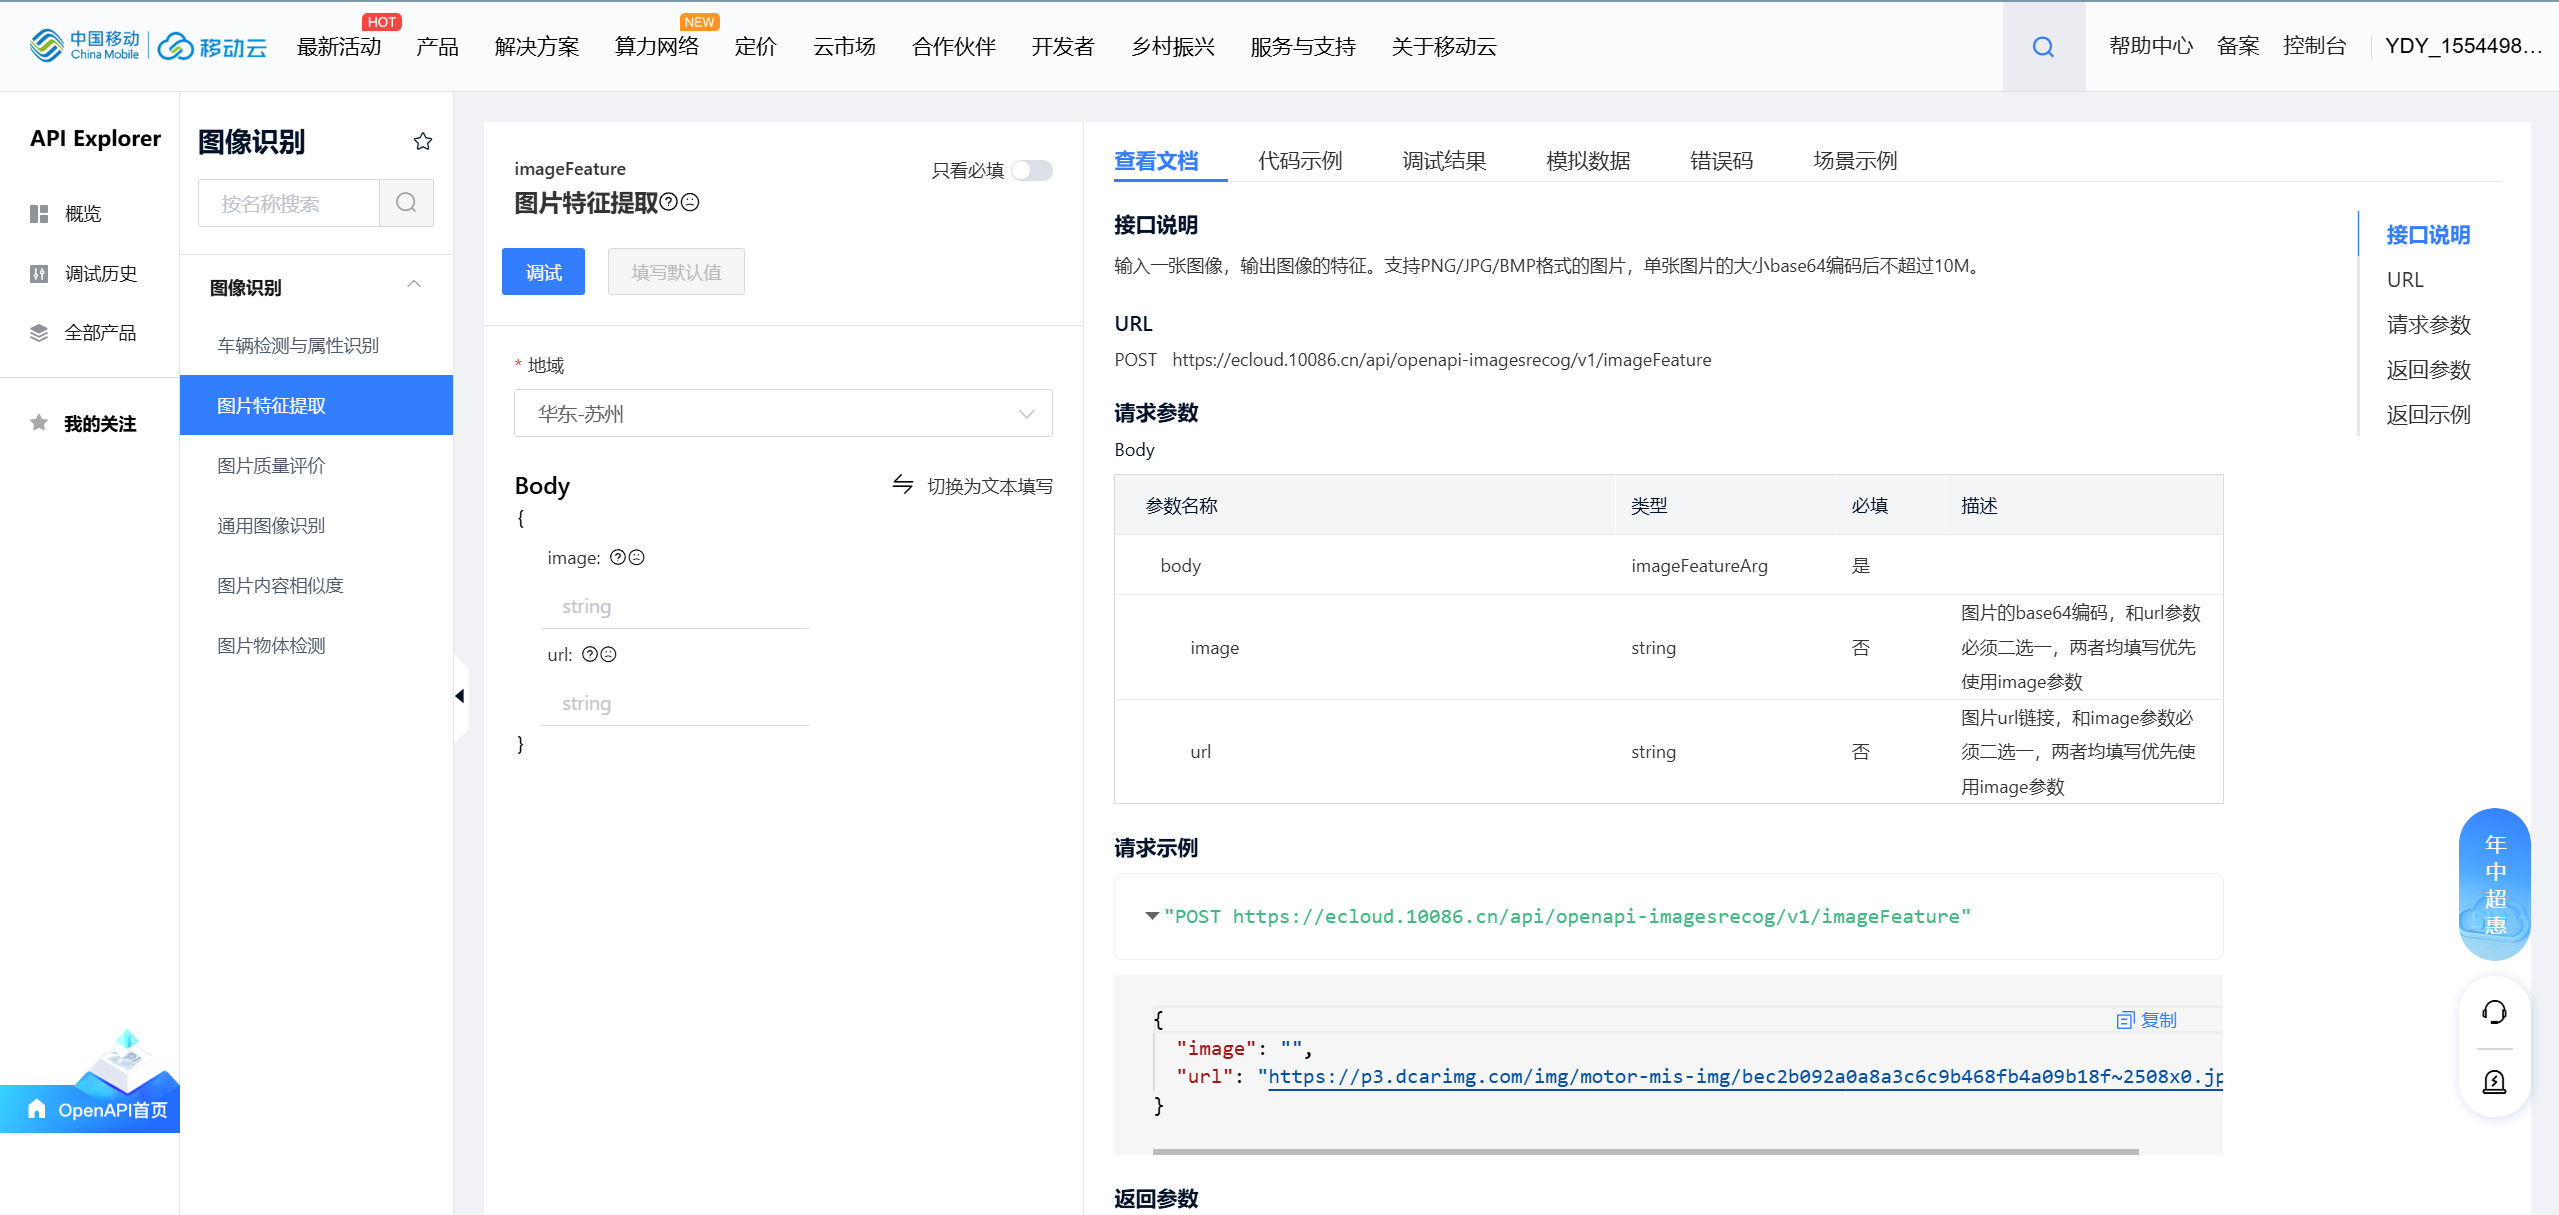Click the help icon beside url parameter
This screenshot has width=2559, height=1215.
click(x=590, y=654)
